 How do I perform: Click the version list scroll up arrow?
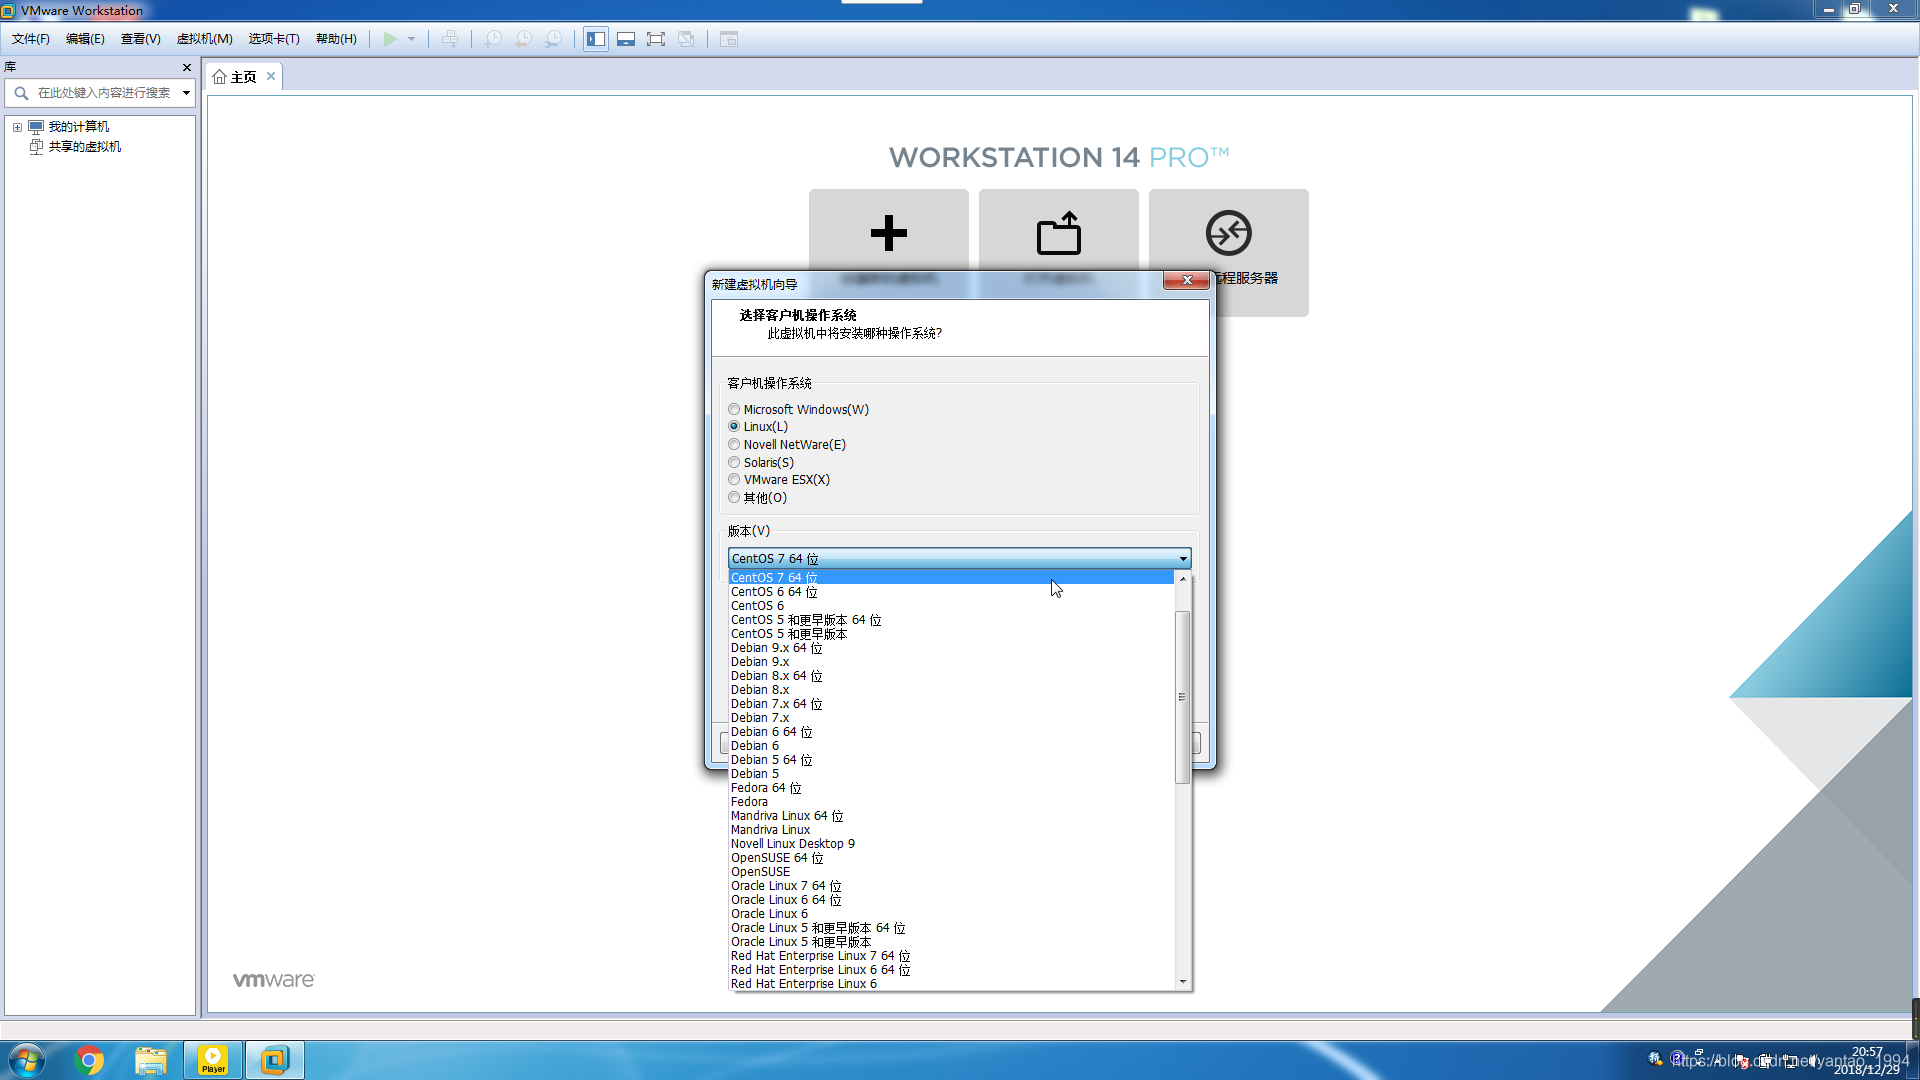coord(1183,578)
